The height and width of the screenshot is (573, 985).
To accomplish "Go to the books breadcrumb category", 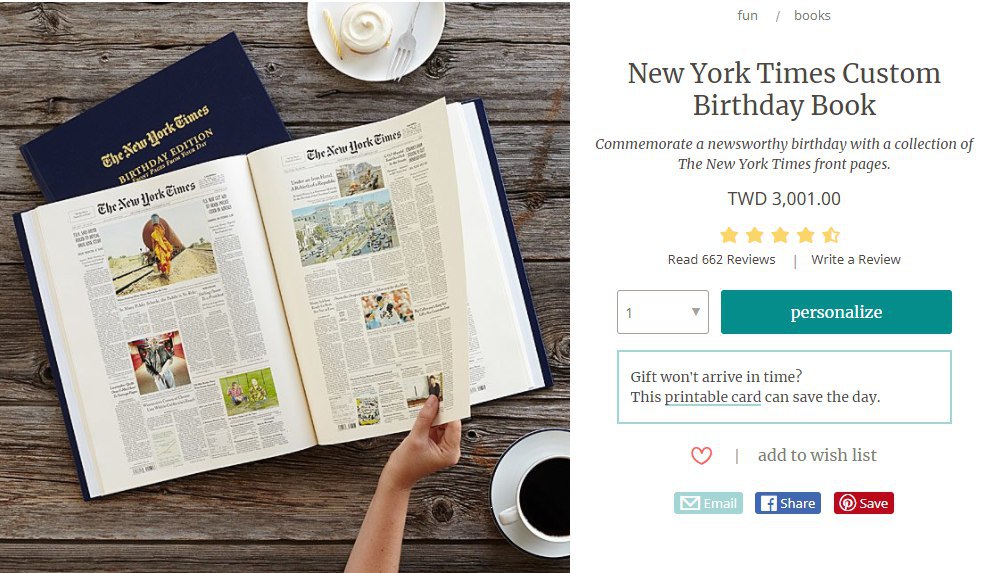I will (812, 15).
